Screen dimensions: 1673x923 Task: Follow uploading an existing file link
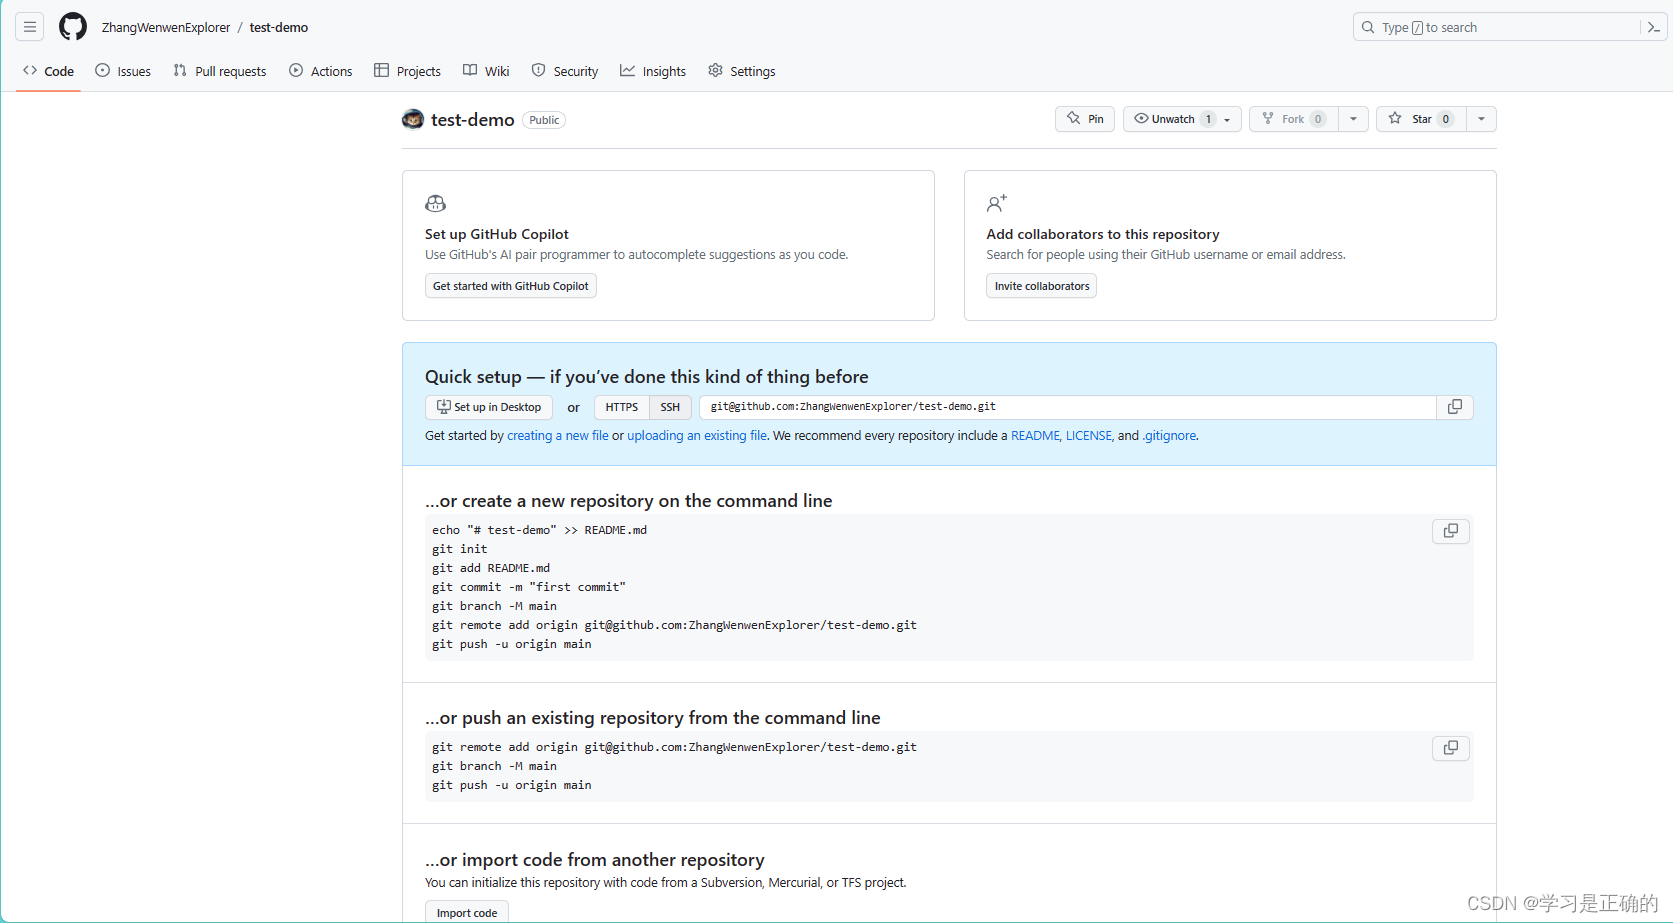click(697, 436)
